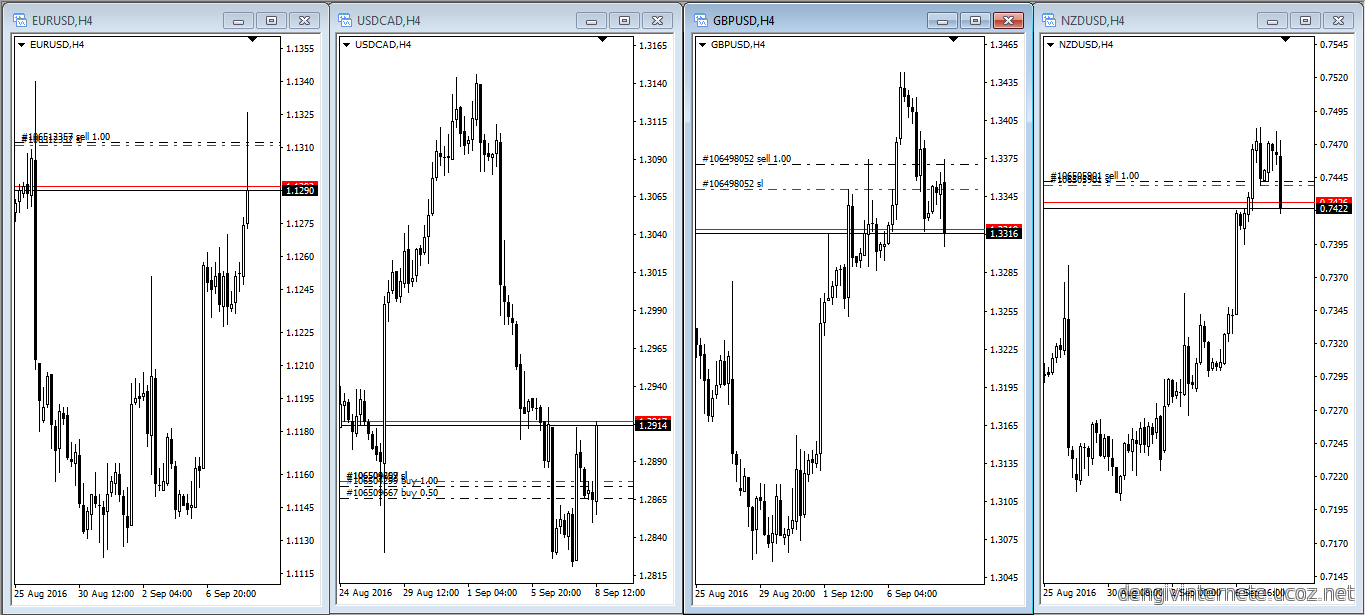Image resolution: width=1365 pixels, height=615 pixels.
Task: Click the chart shift triangle on the GBPUSD chart
Action: point(953,39)
